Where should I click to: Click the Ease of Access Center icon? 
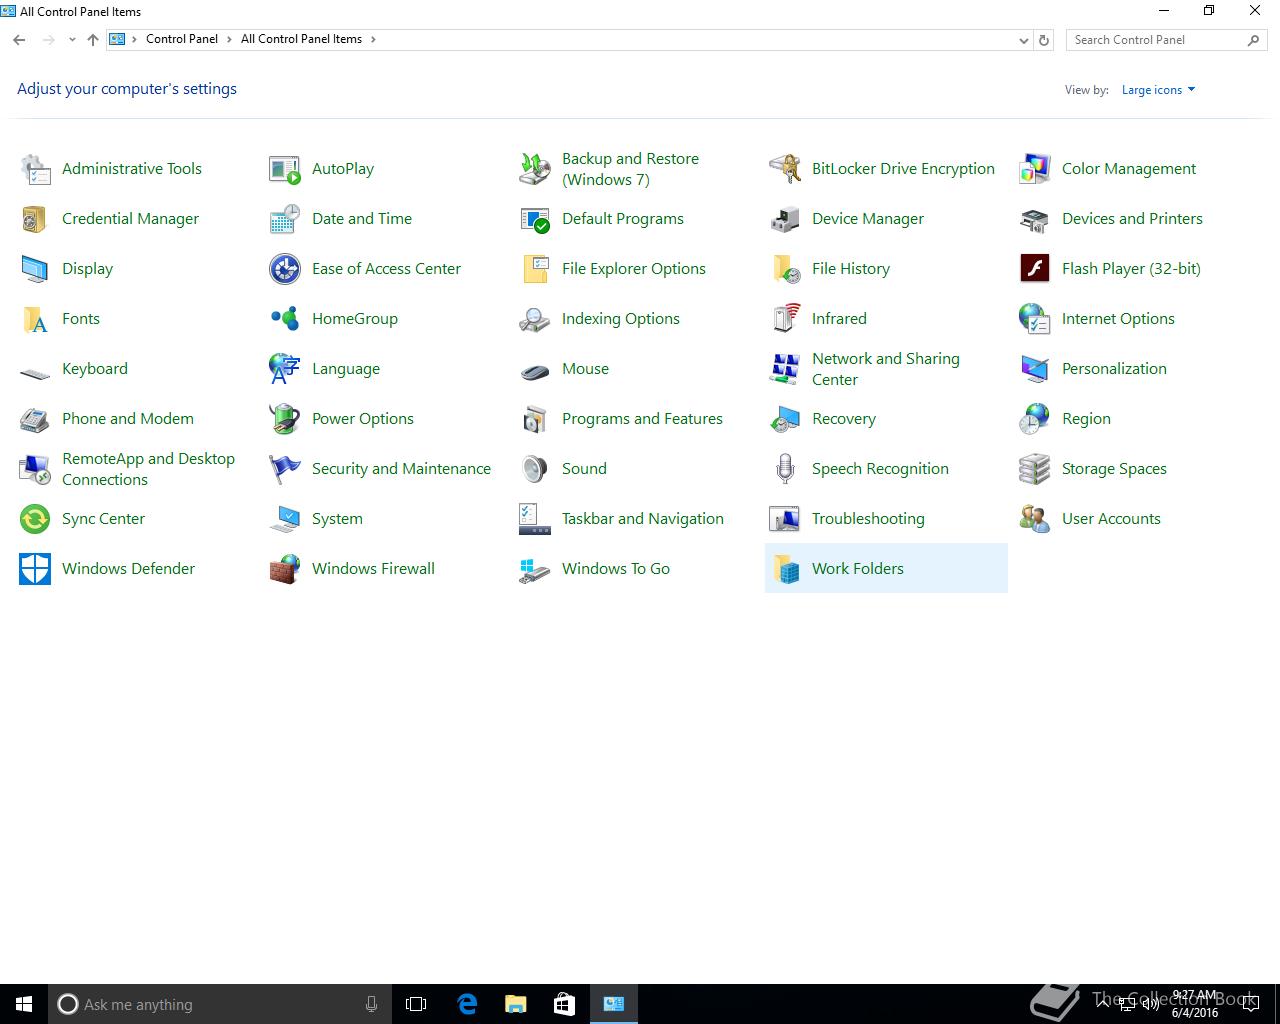(285, 269)
